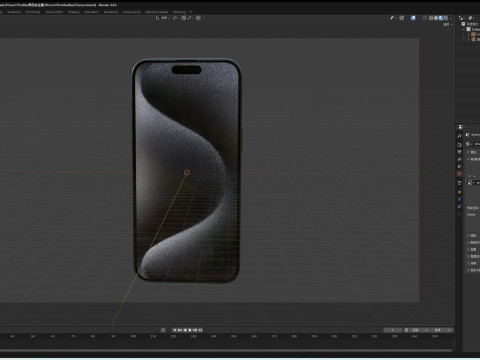Open the Geometry Nodes workspace tab

[157, 12]
